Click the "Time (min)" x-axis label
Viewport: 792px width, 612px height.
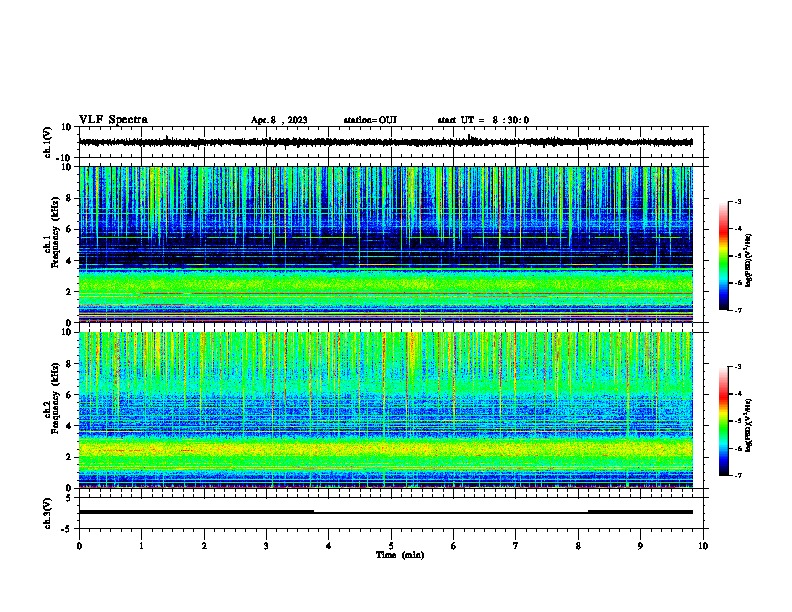pos(400,555)
